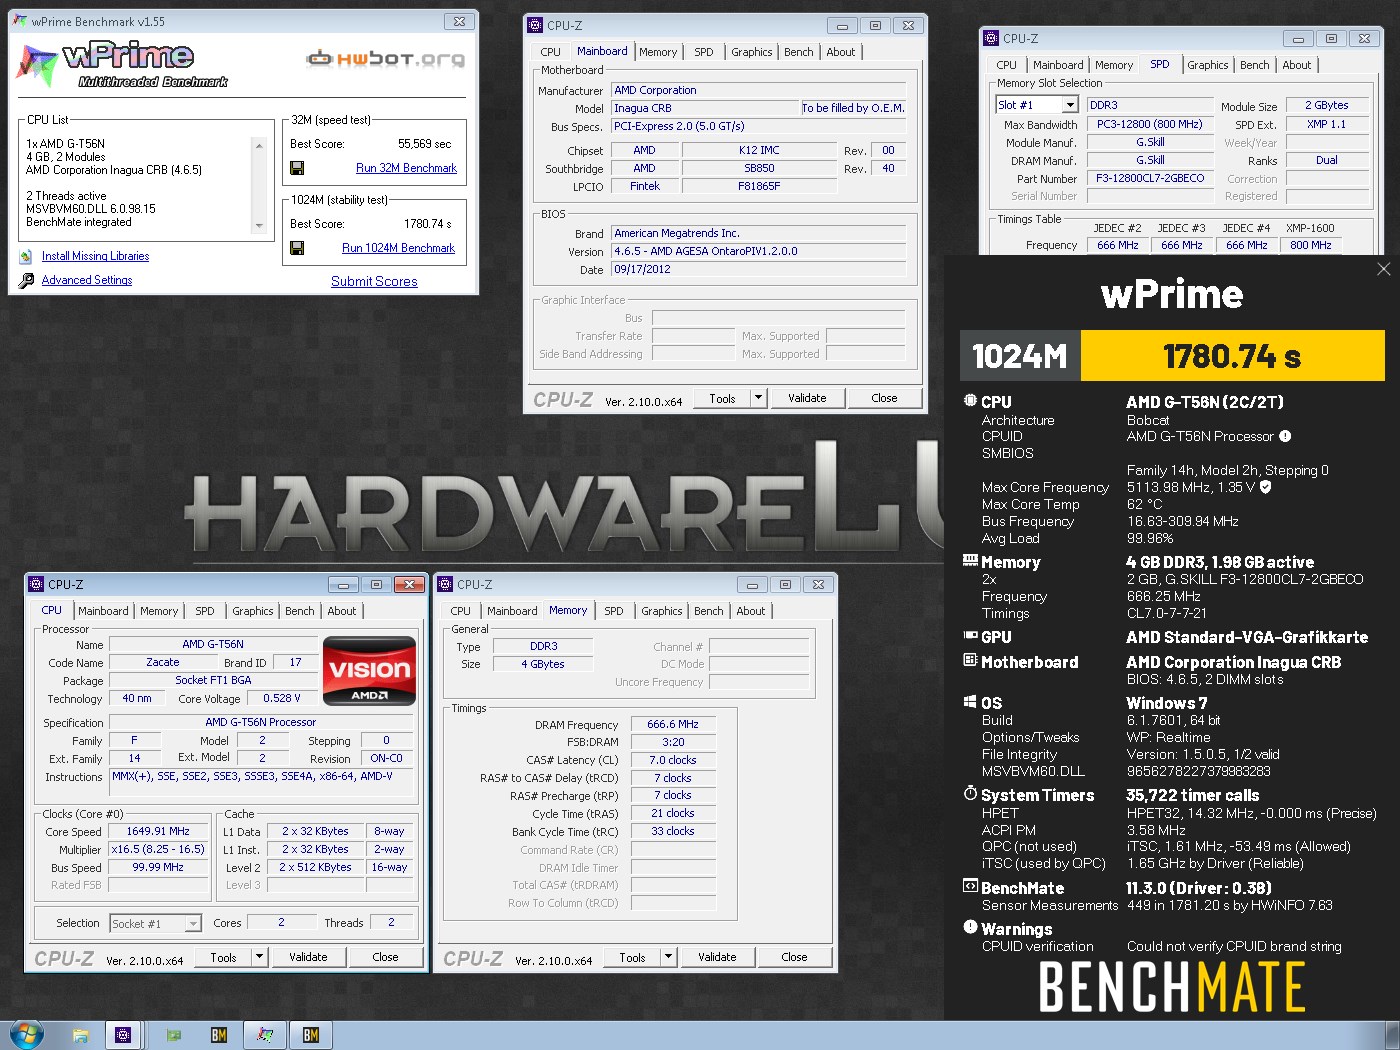Click the Core Speed value 1649.91 MHz
The height and width of the screenshot is (1050, 1400).
158,831
